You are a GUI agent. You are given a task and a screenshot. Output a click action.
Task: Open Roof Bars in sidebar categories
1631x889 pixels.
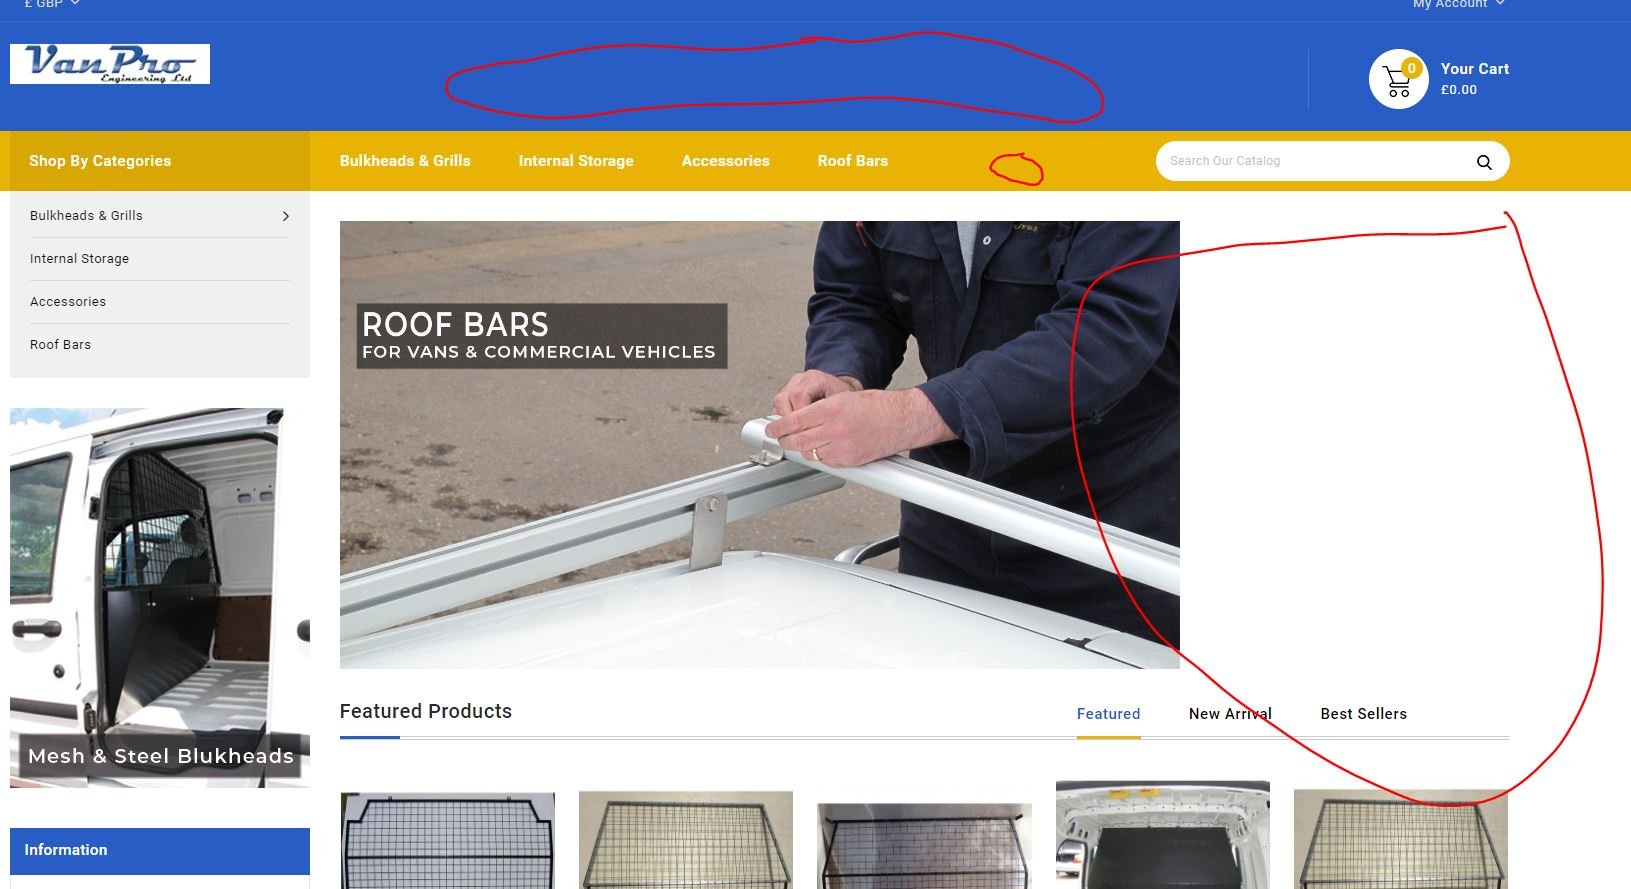tap(60, 345)
